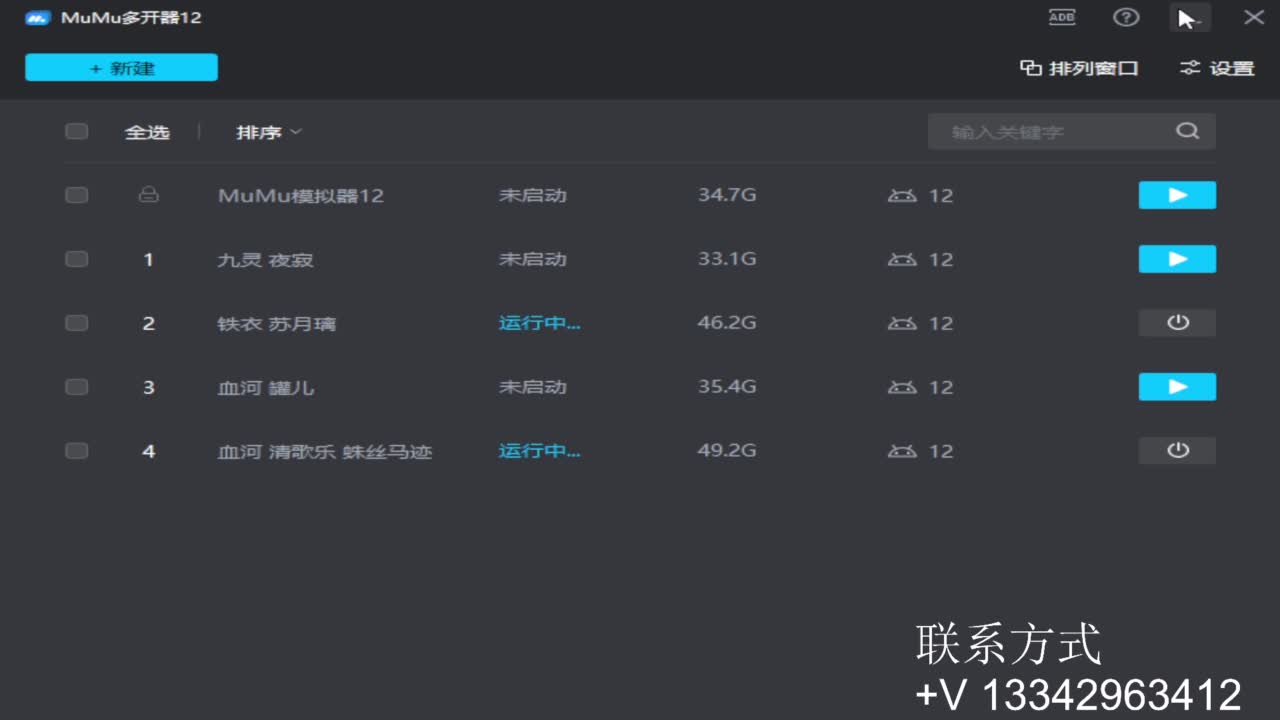Expand the 排序 sort dropdown

(x=266, y=131)
